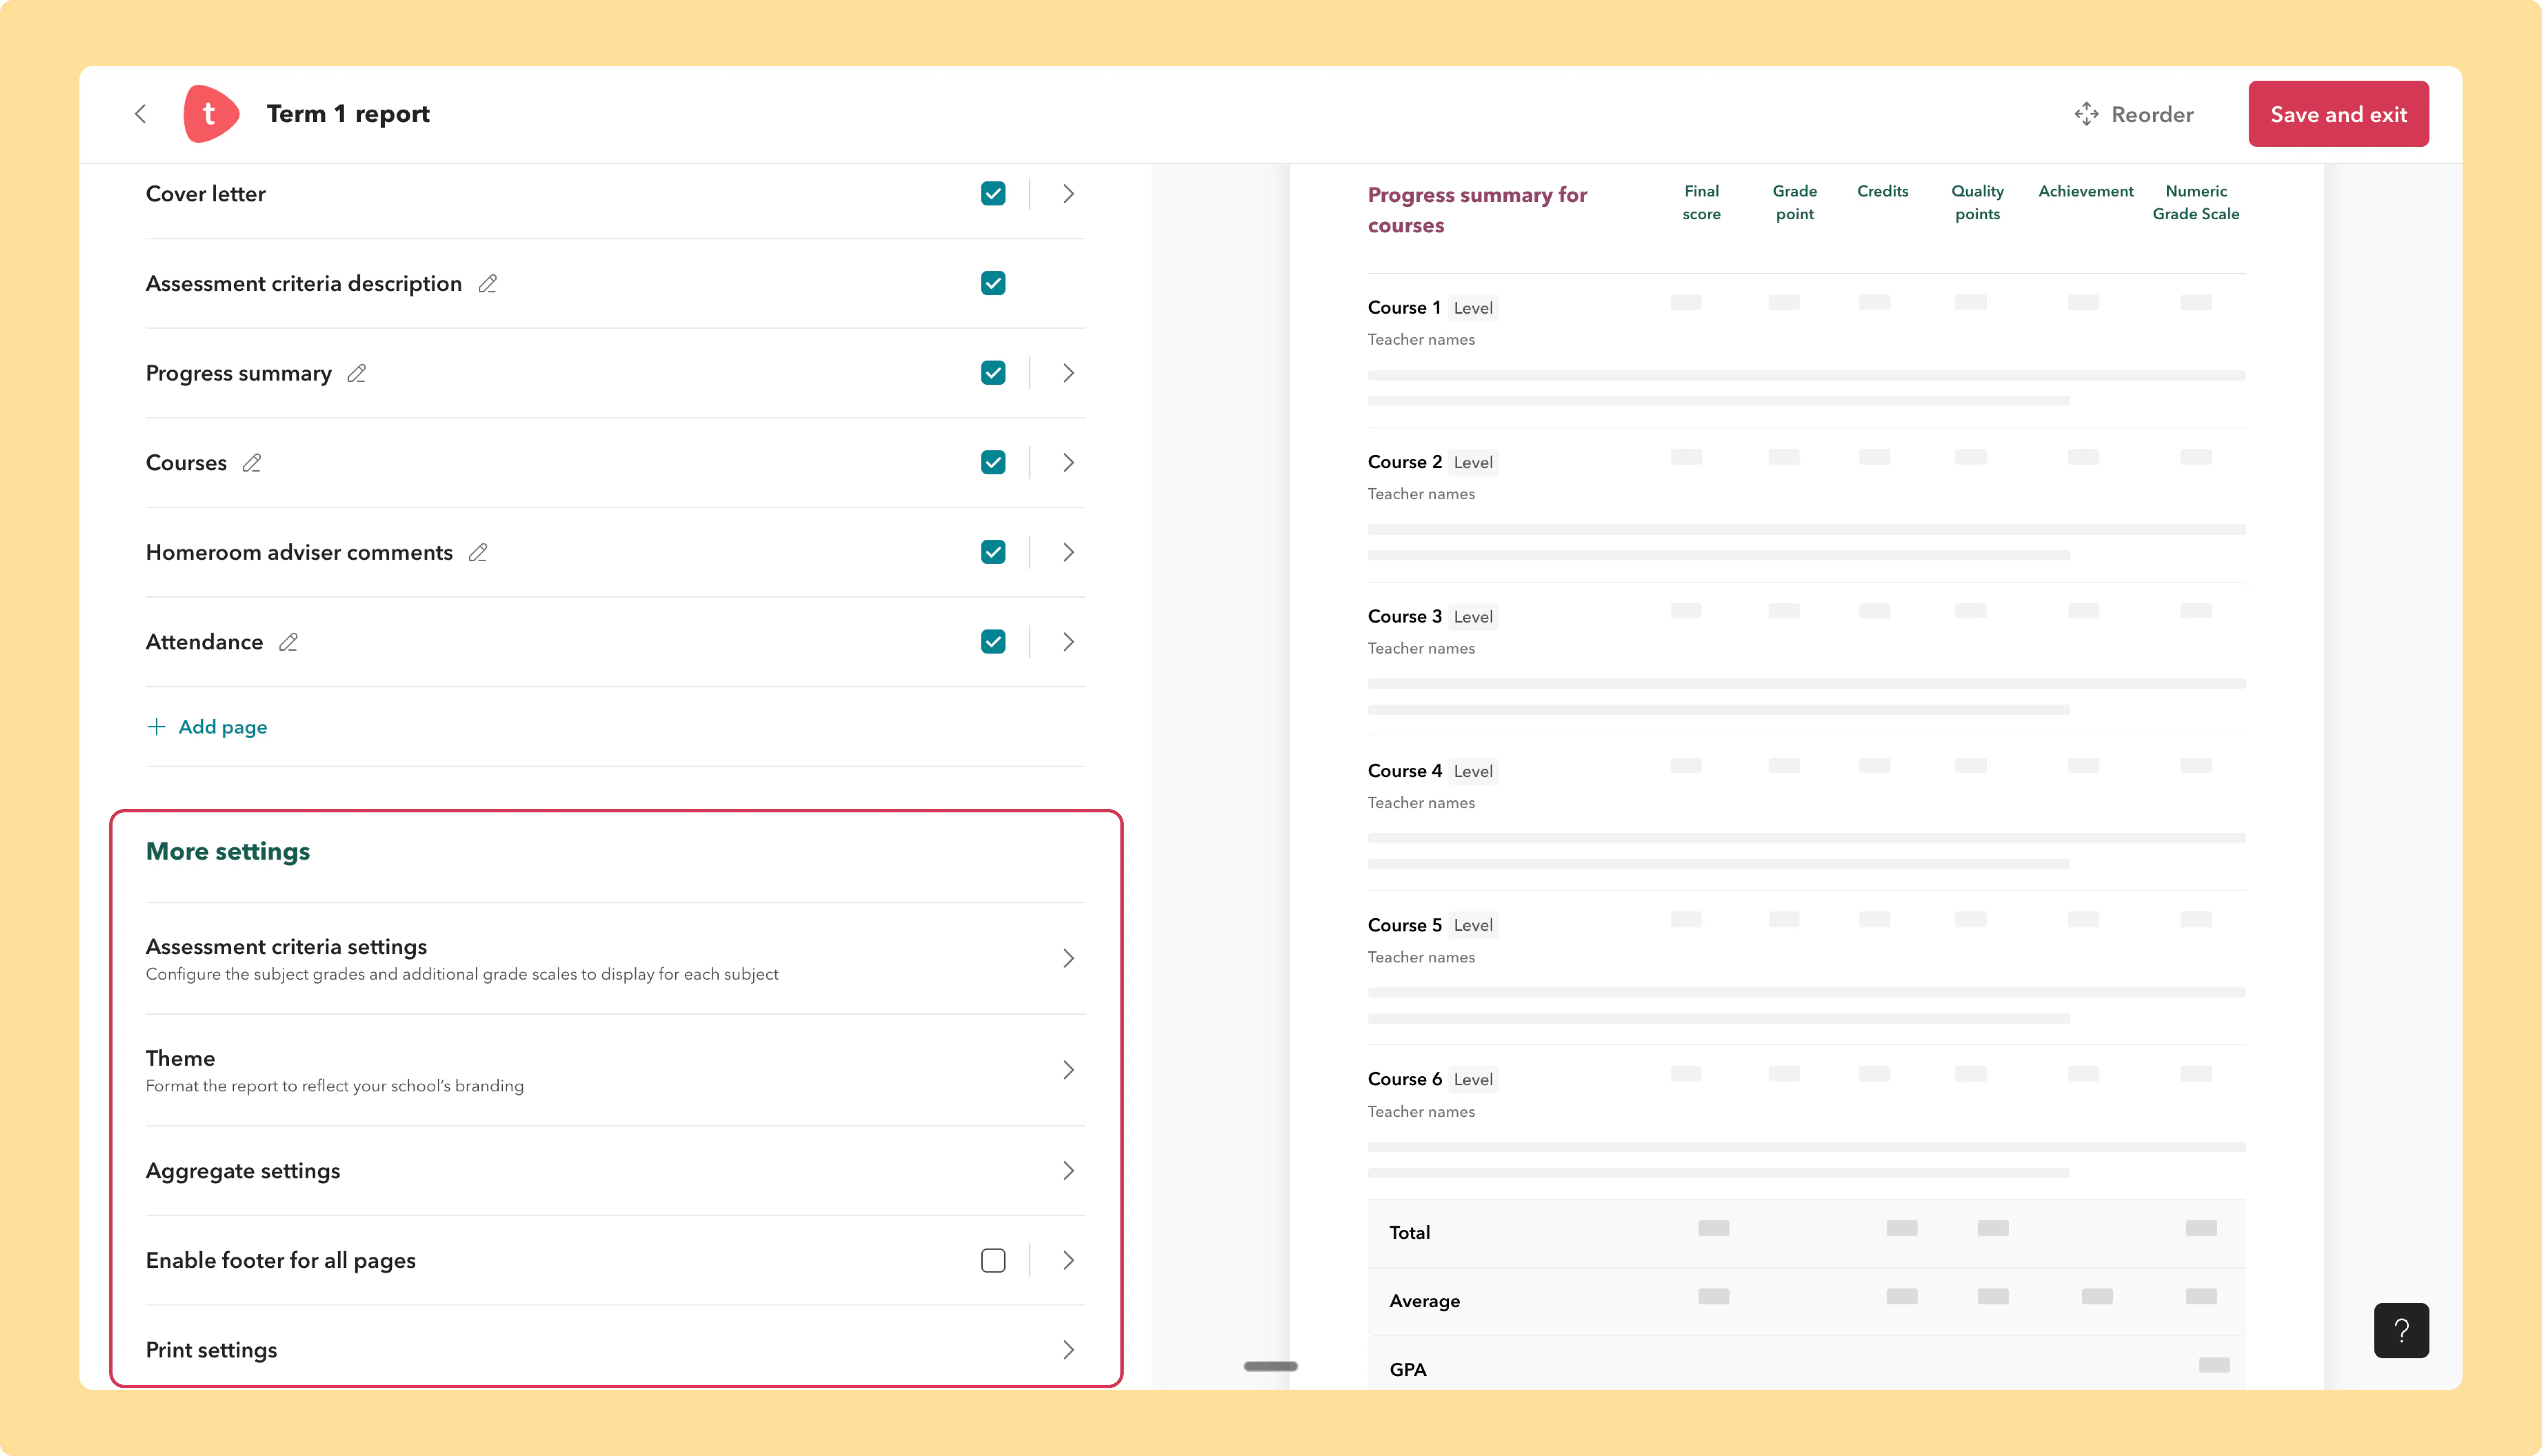The image size is (2542, 1456).
Task: Click the red Toddle logo icon
Action: pyautogui.click(x=211, y=114)
